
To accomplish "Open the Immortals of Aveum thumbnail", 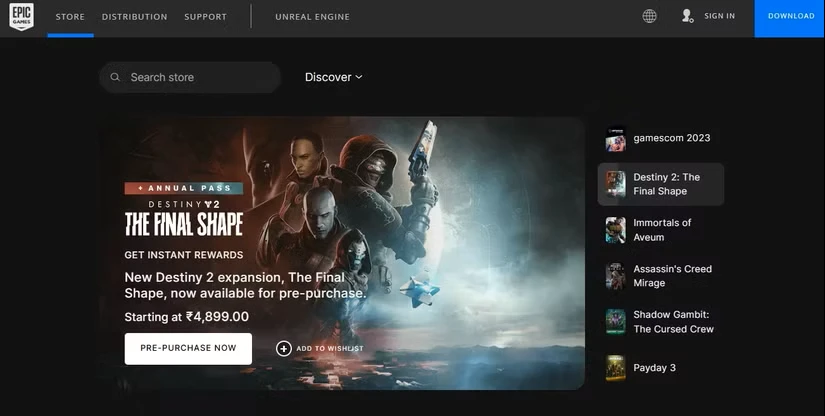I will (x=615, y=230).
